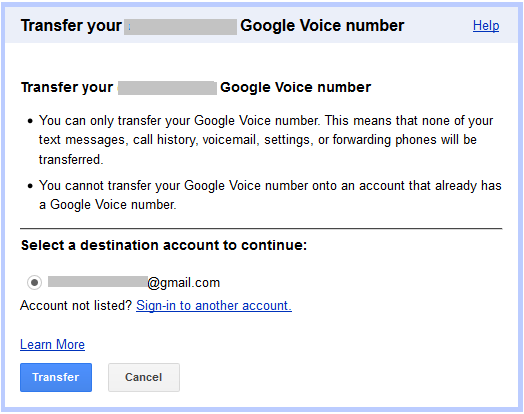Screen dimensions: 524x414
Task: Dismiss the dialog using Cancel button
Action: [x=144, y=377]
